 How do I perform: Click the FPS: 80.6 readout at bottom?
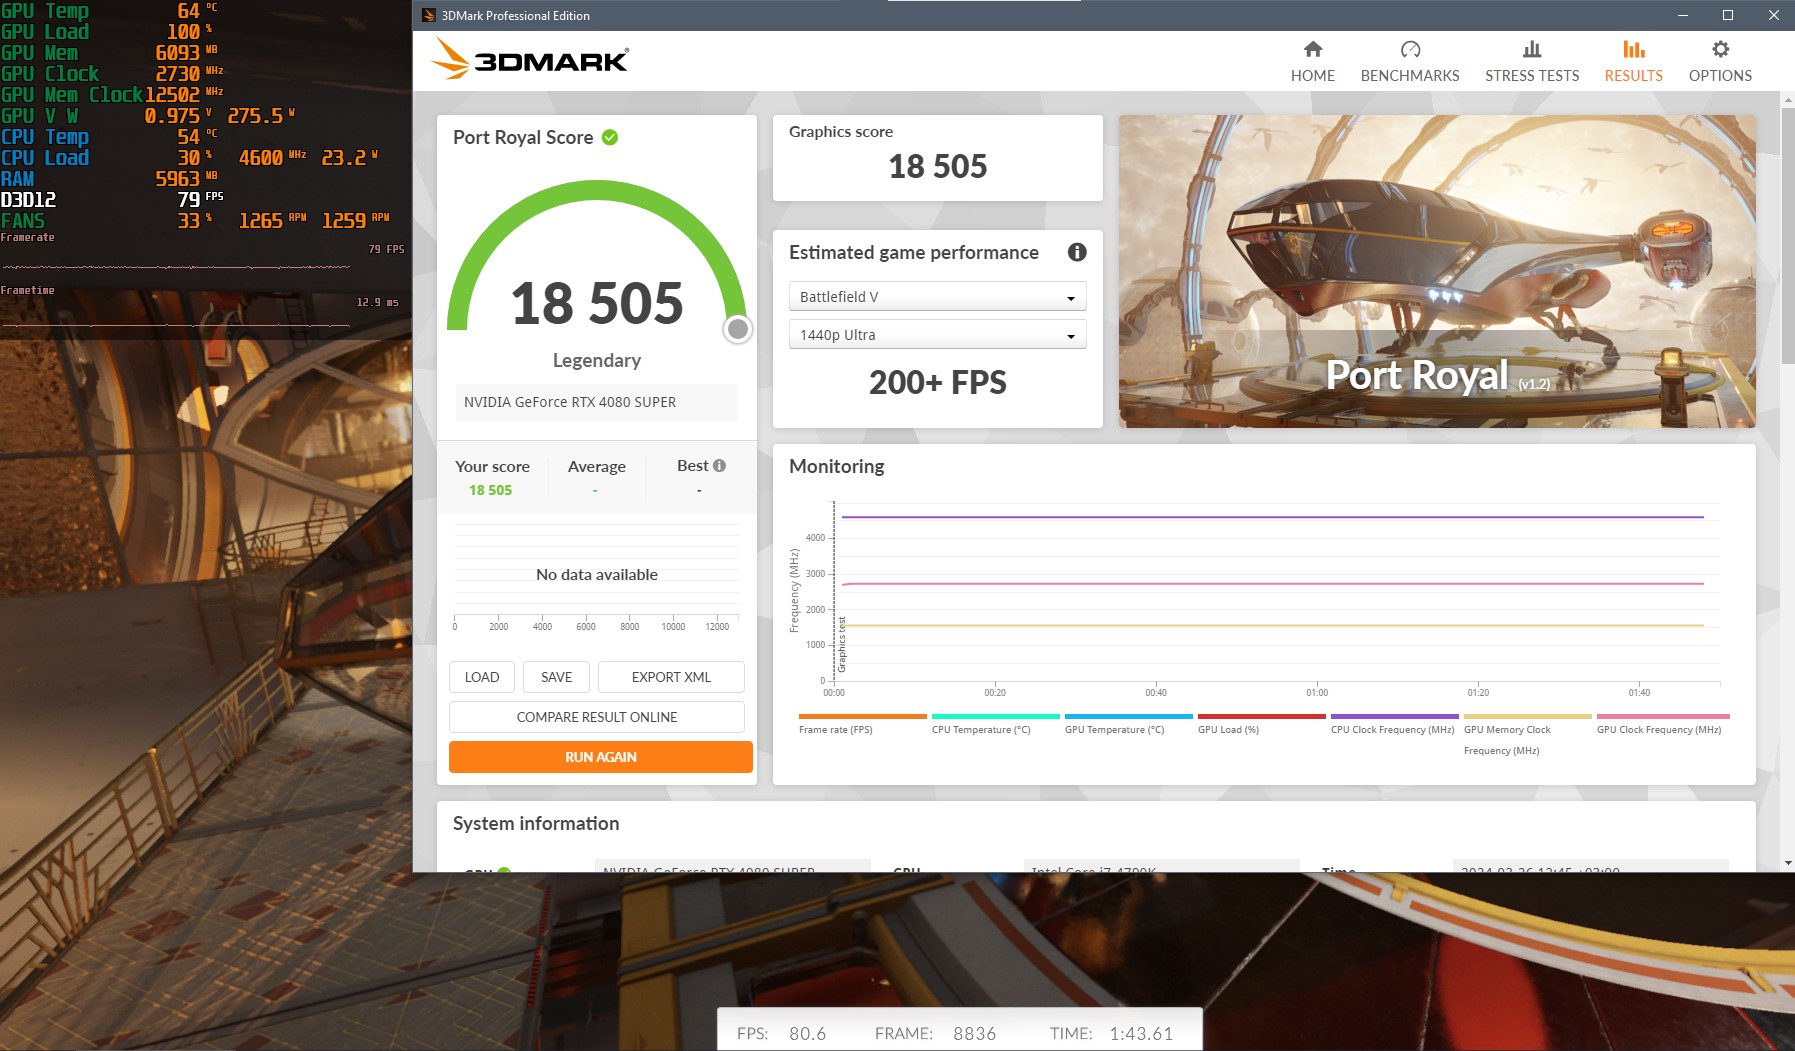781,1034
